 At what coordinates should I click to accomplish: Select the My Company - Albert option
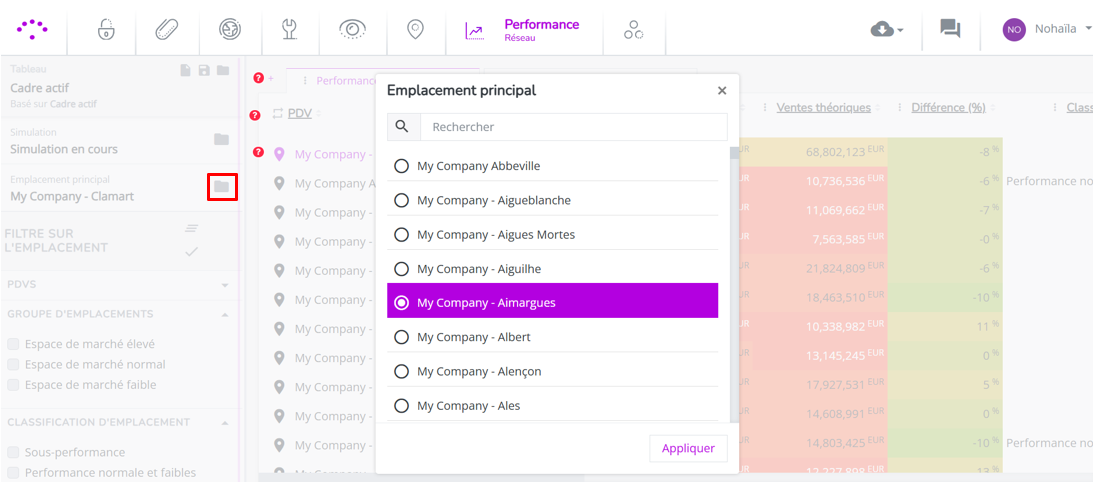(x=552, y=337)
